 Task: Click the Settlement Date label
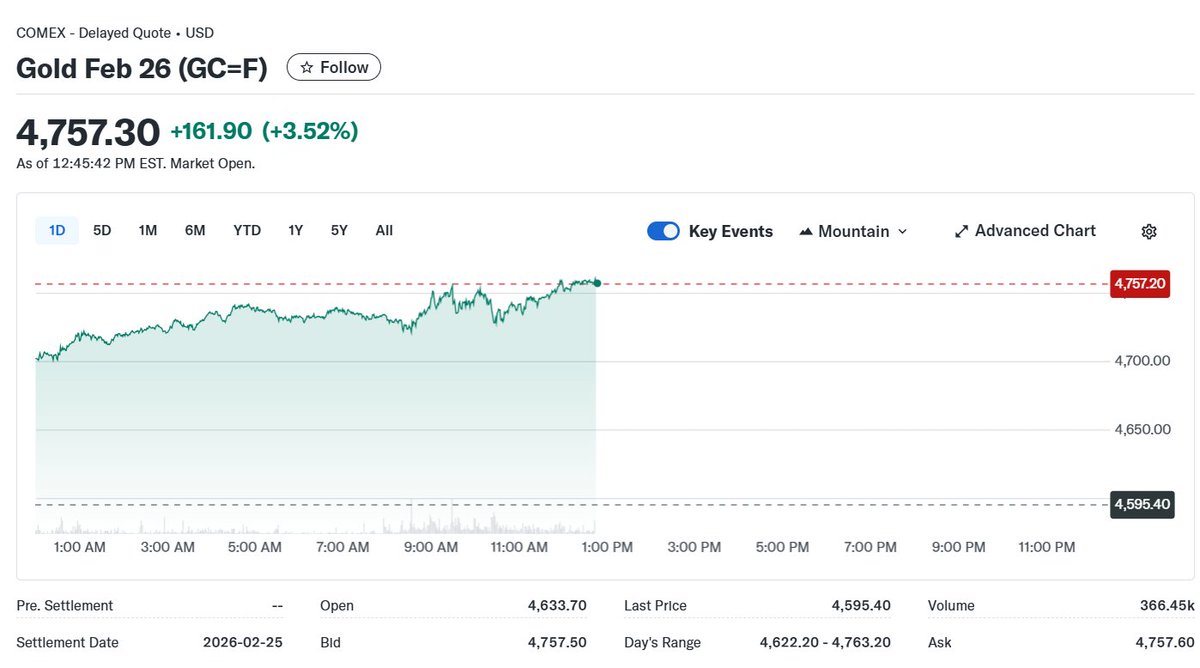pyautogui.click(x=67, y=643)
